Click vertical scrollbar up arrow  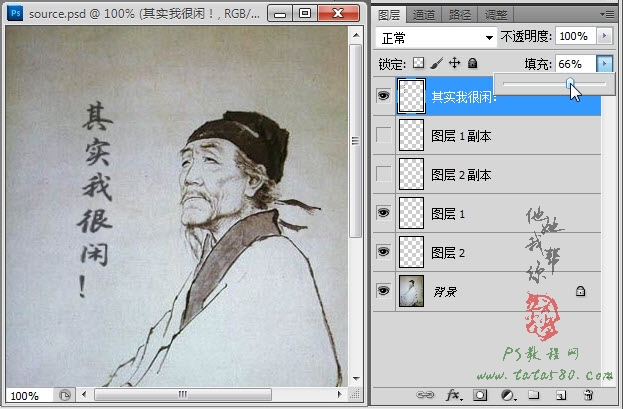356,35
